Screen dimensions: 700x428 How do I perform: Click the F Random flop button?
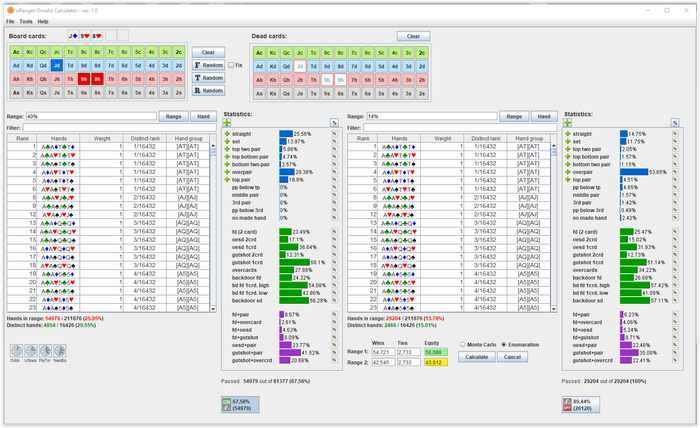coord(208,65)
